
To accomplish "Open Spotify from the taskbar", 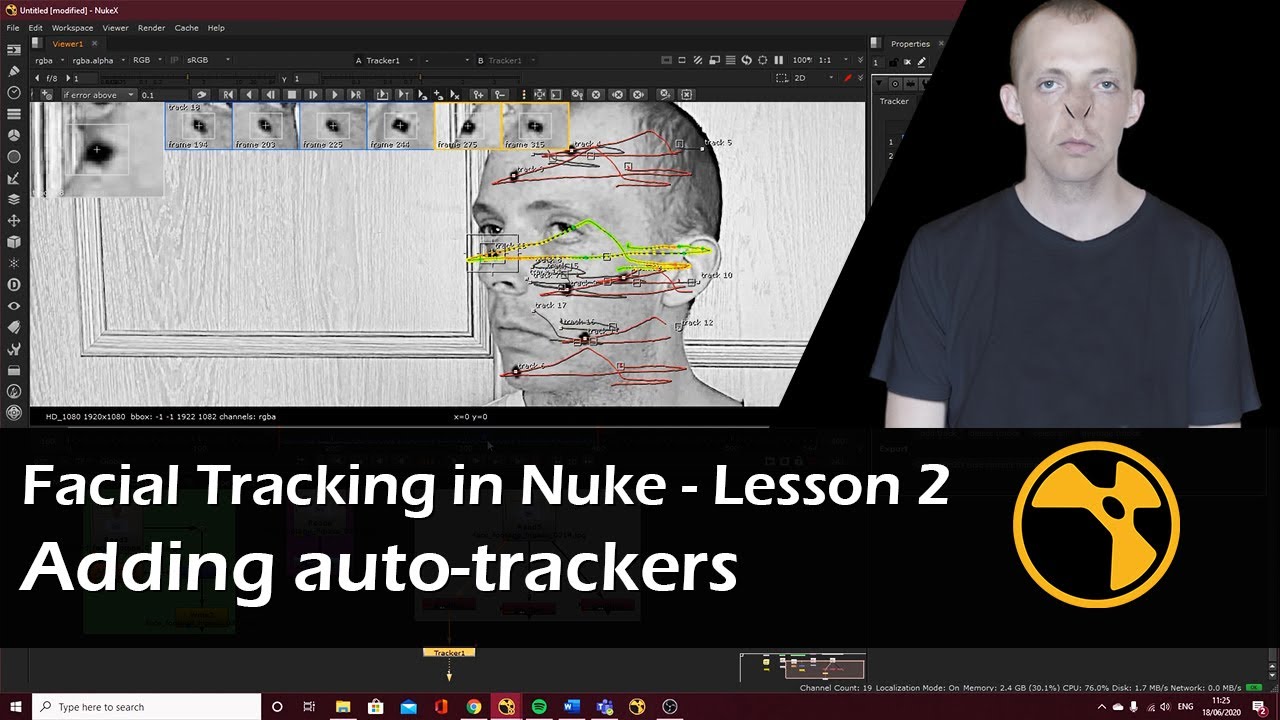I will pyautogui.click(x=539, y=707).
